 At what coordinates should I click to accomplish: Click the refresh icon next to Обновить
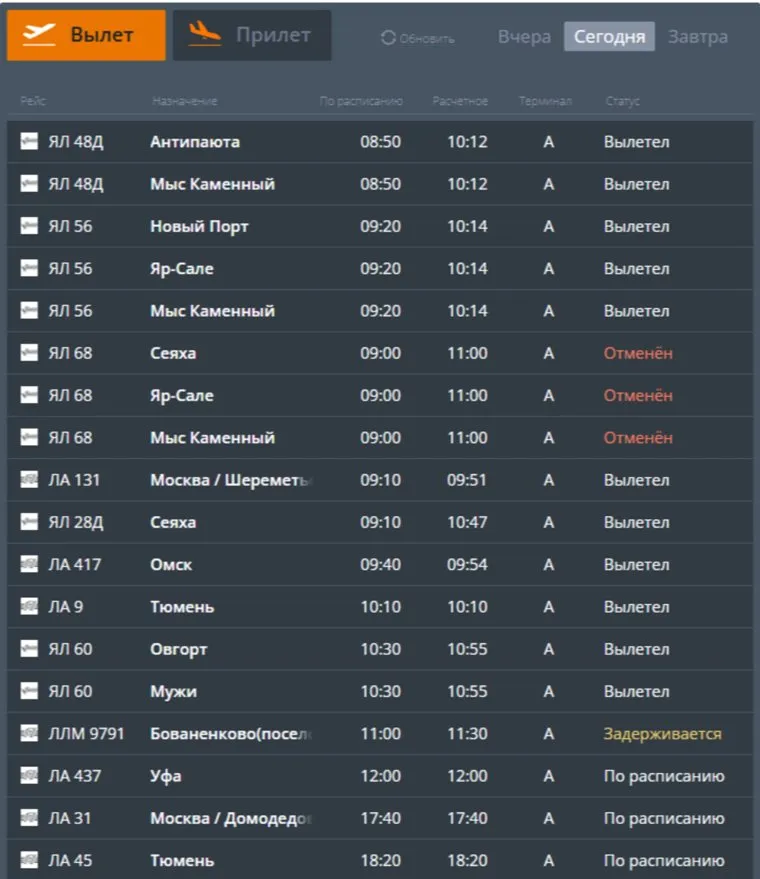[388, 38]
